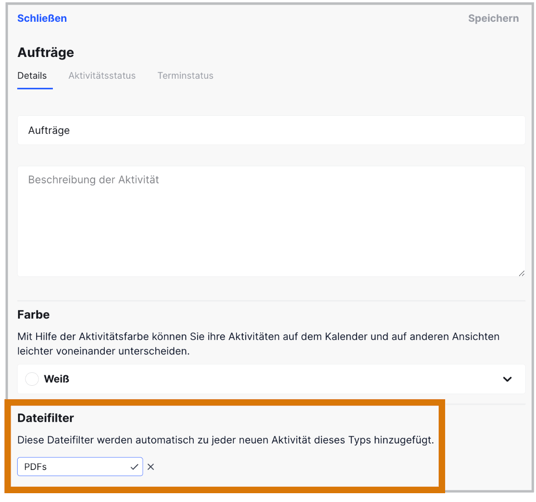Open the Aktivitätsstatus tab
The width and height of the screenshot is (536, 502).
tap(102, 76)
